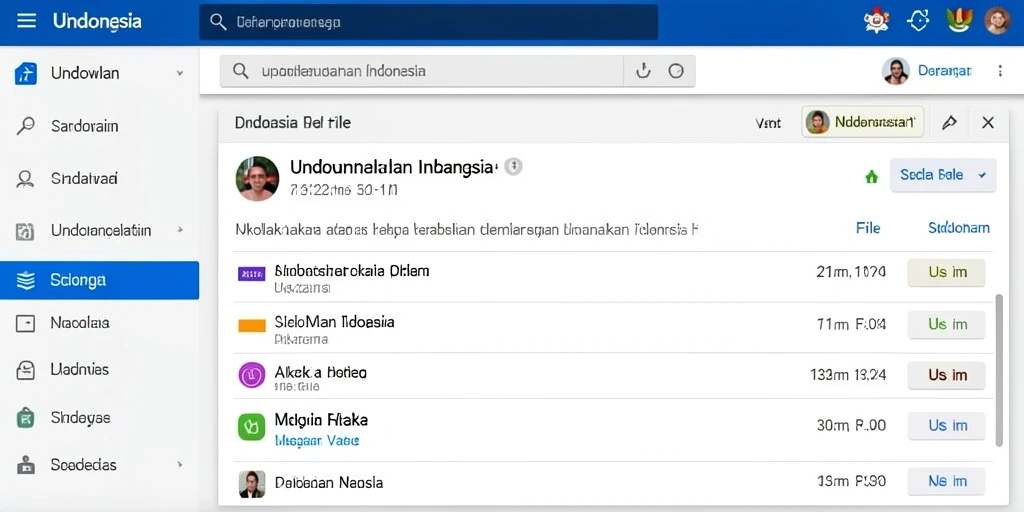Image resolution: width=1024 pixels, height=512 pixels.
Task: Click the Naoolaia box icon
Action: pos(25,323)
